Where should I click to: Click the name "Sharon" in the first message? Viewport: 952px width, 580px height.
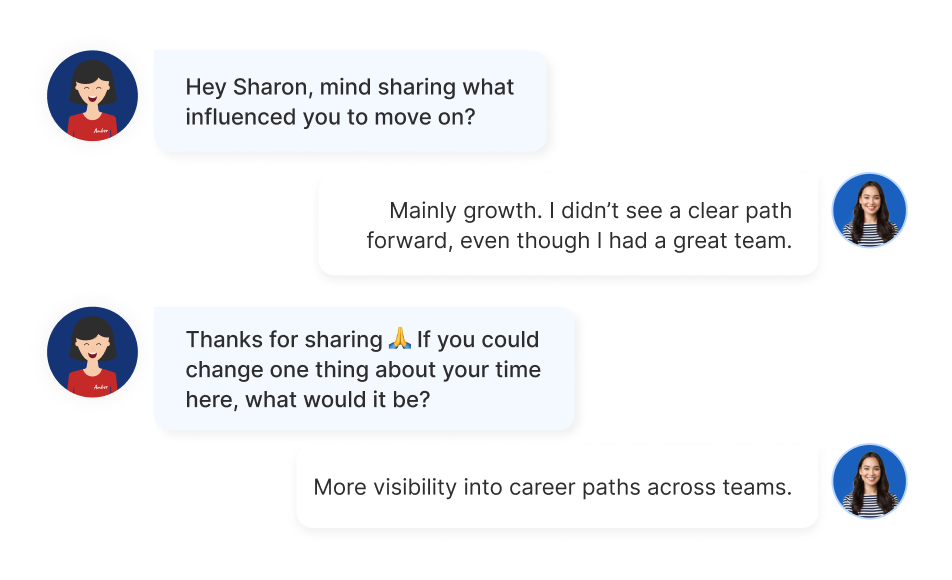[x=273, y=87]
